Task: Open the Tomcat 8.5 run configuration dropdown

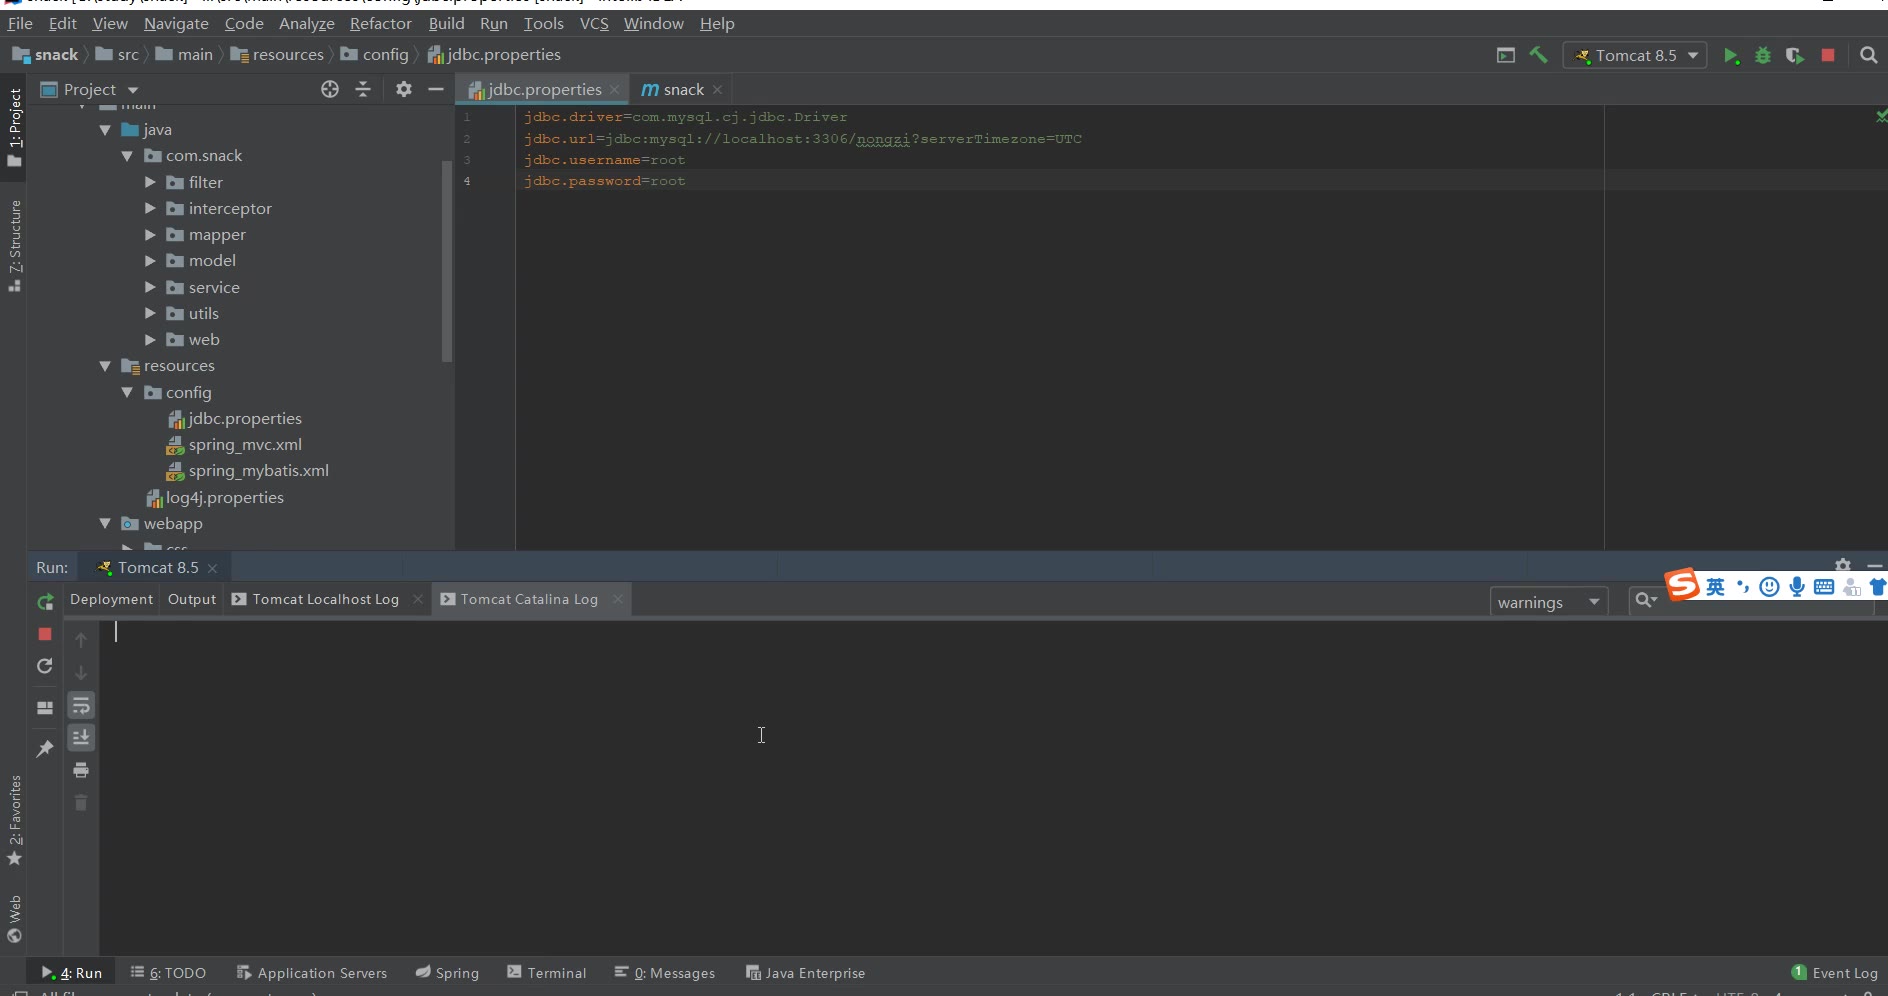Action: pos(1636,56)
